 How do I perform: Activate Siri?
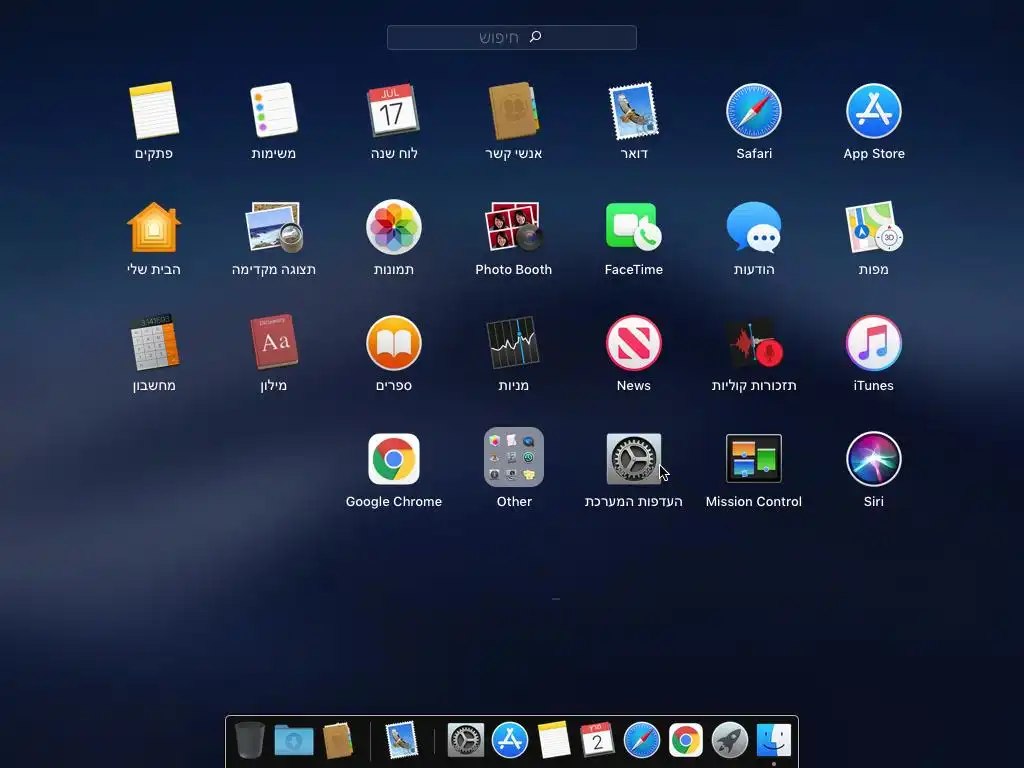(874, 458)
